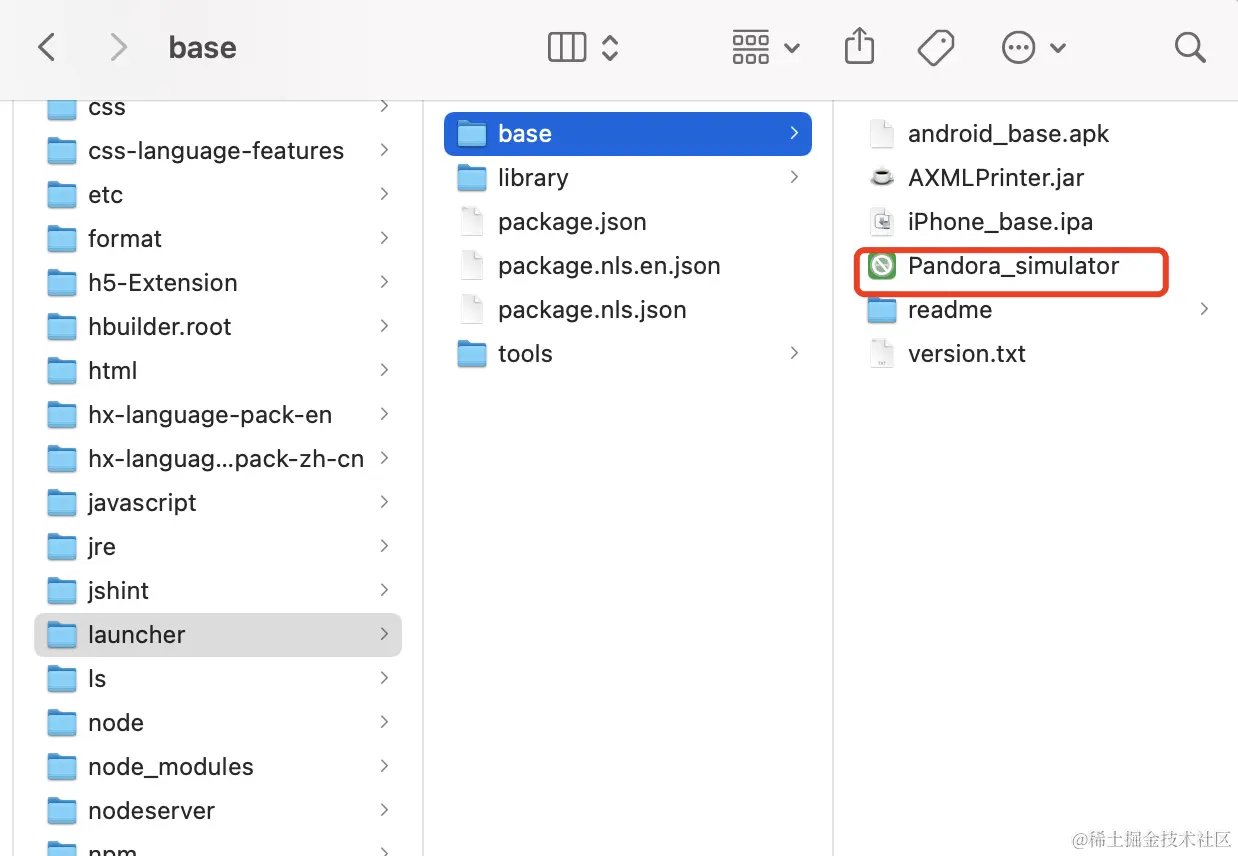Expand the readme folder chevron
This screenshot has width=1238, height=856.
1204,310
